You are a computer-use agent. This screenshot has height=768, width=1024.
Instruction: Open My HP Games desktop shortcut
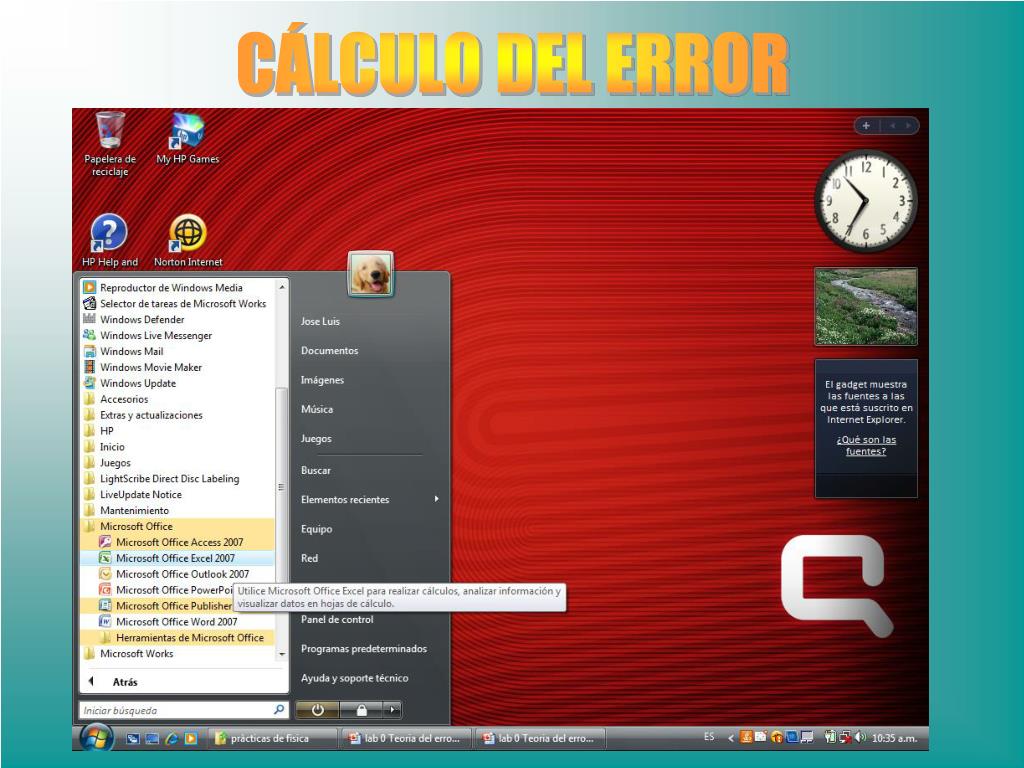[x=187, y=138]
